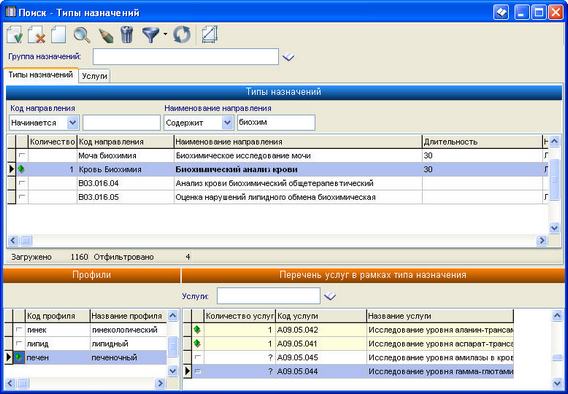Click the down arrow in main table scrollbar

[554, 228]
